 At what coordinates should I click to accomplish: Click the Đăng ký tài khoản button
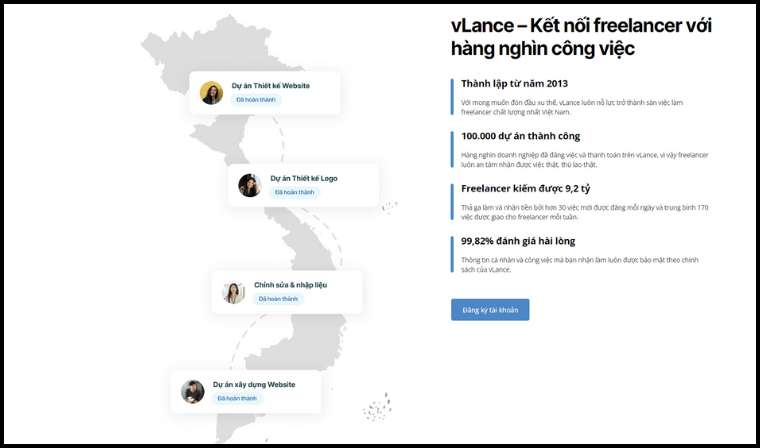coord(490,310)
